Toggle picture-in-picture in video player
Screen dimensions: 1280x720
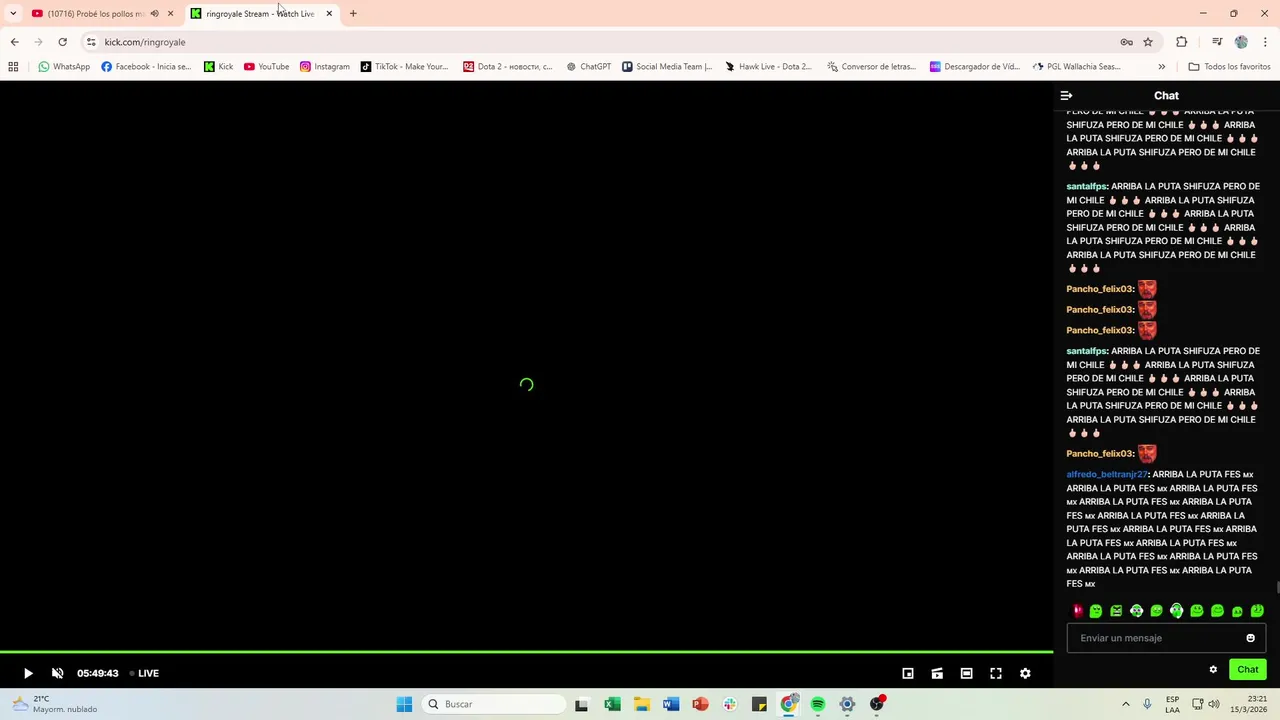(908, 673)
